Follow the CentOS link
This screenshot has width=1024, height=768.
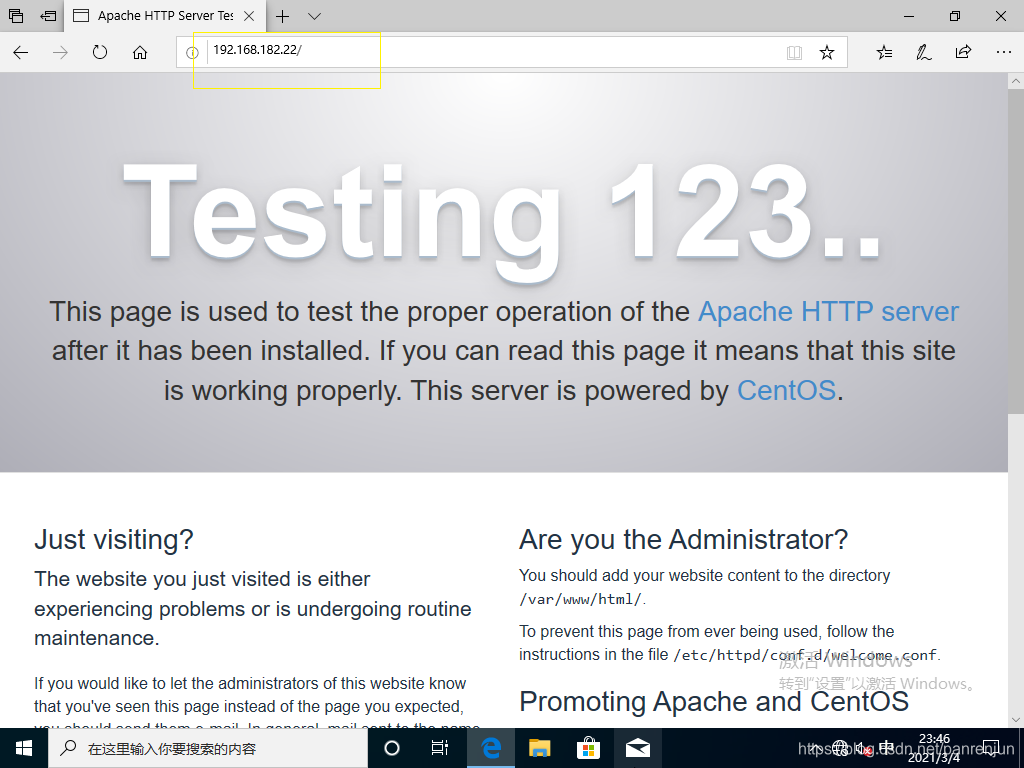(786, 391)
